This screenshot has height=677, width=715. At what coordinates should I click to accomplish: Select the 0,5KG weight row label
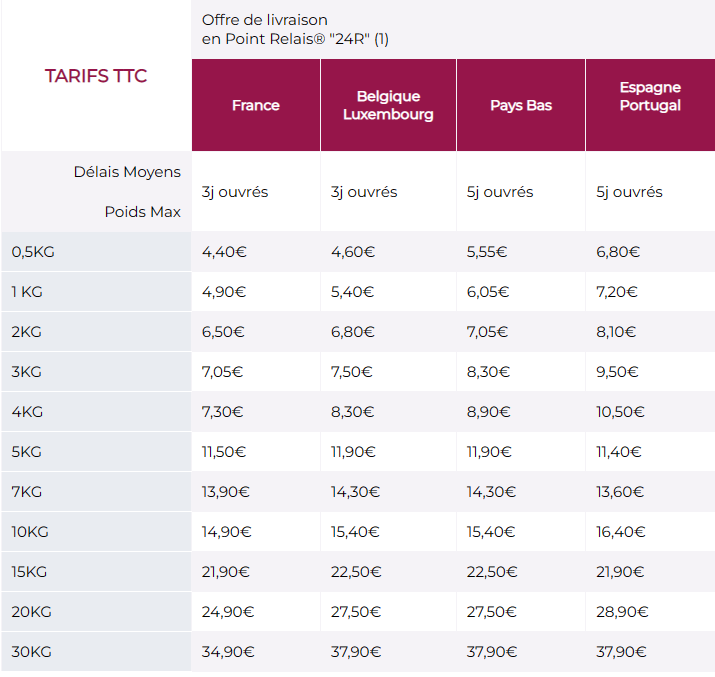point(33,252)
